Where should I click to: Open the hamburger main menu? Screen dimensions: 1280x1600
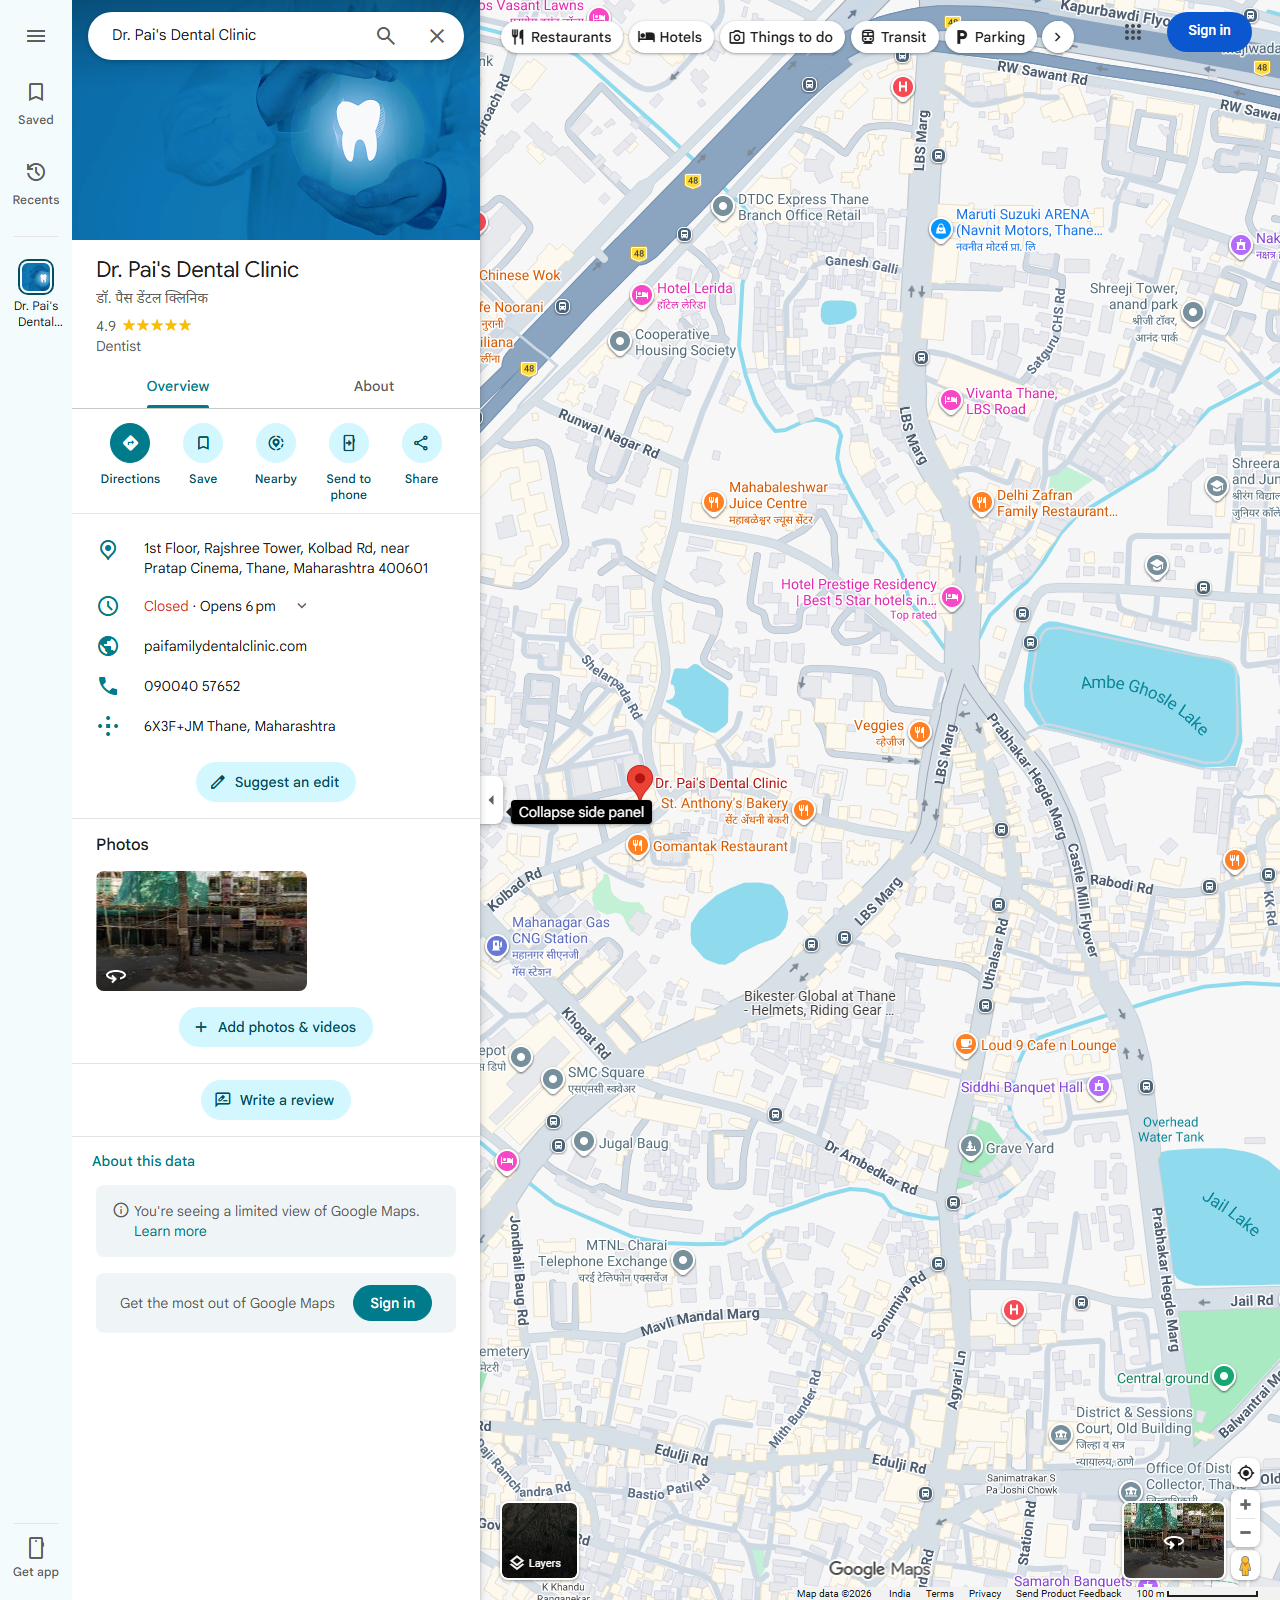click(x=36, y=36)
